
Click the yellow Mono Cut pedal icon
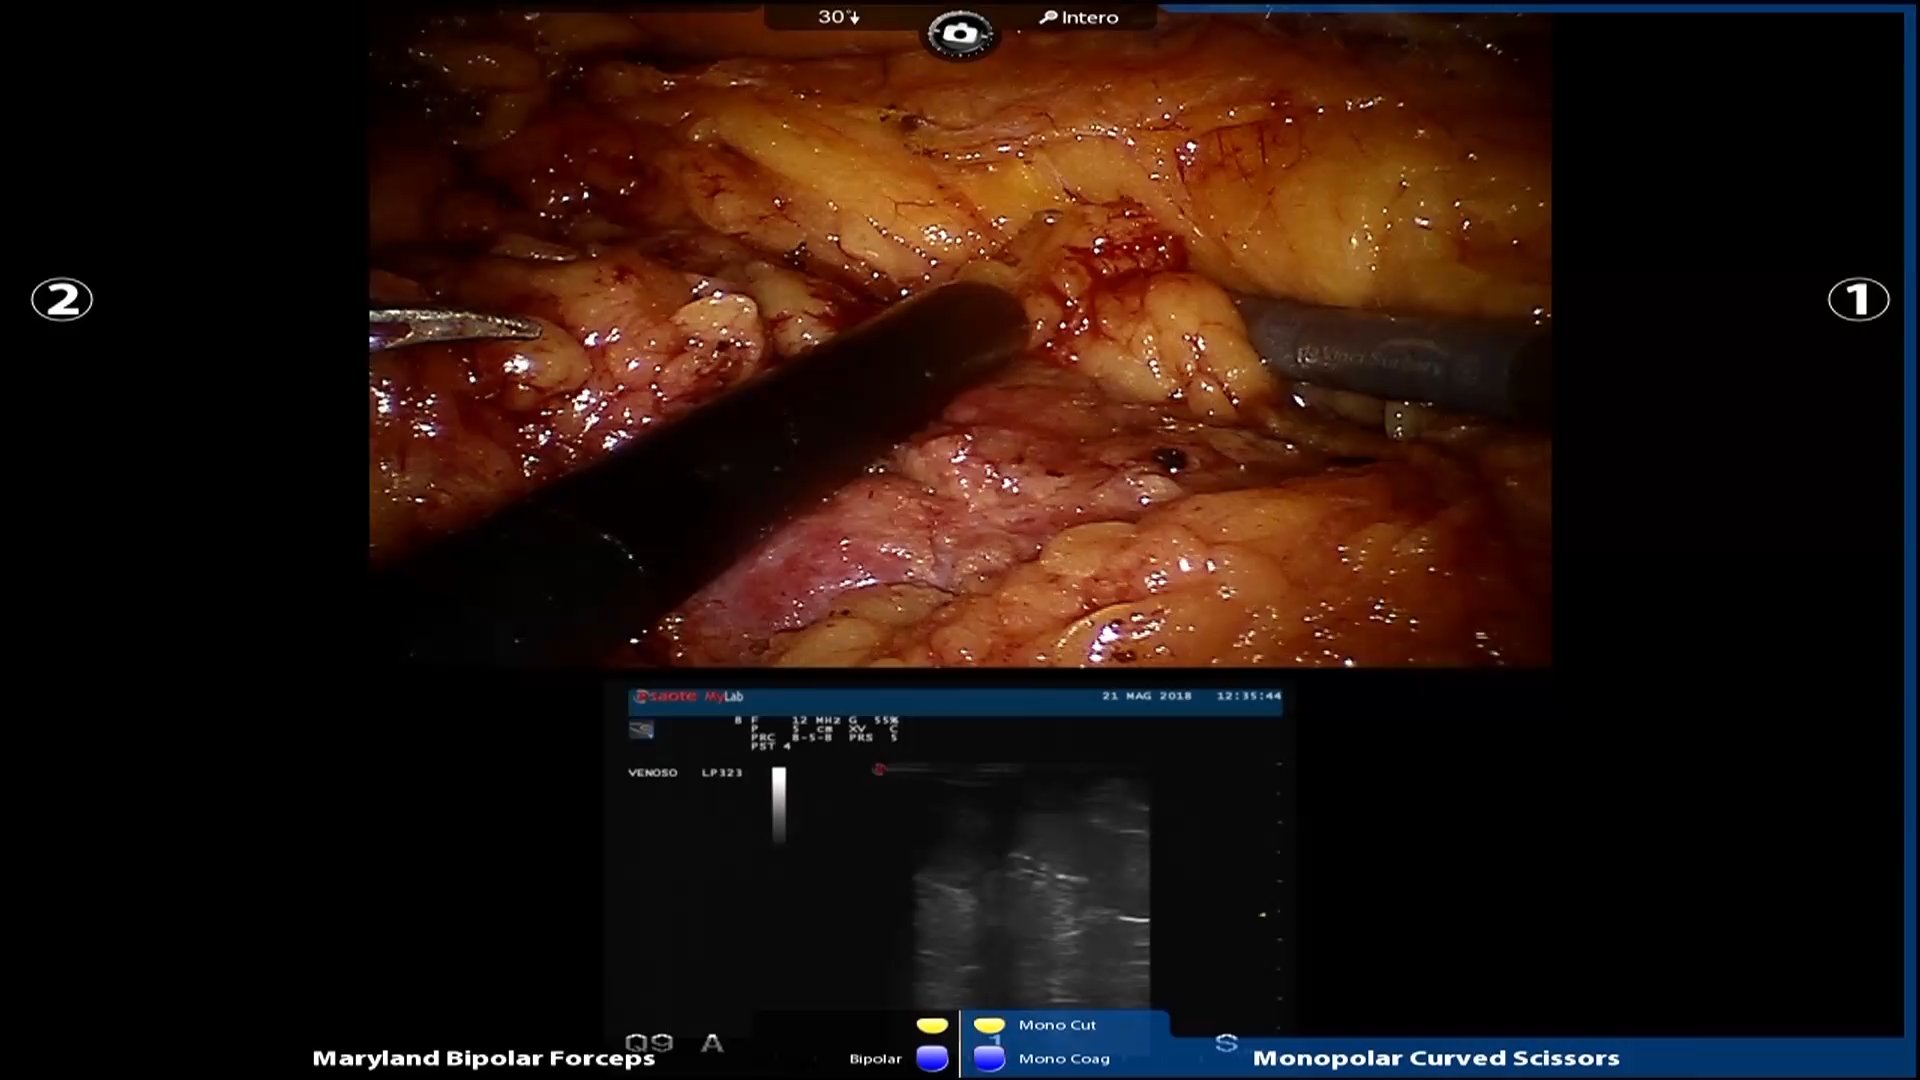point(989,1025)
